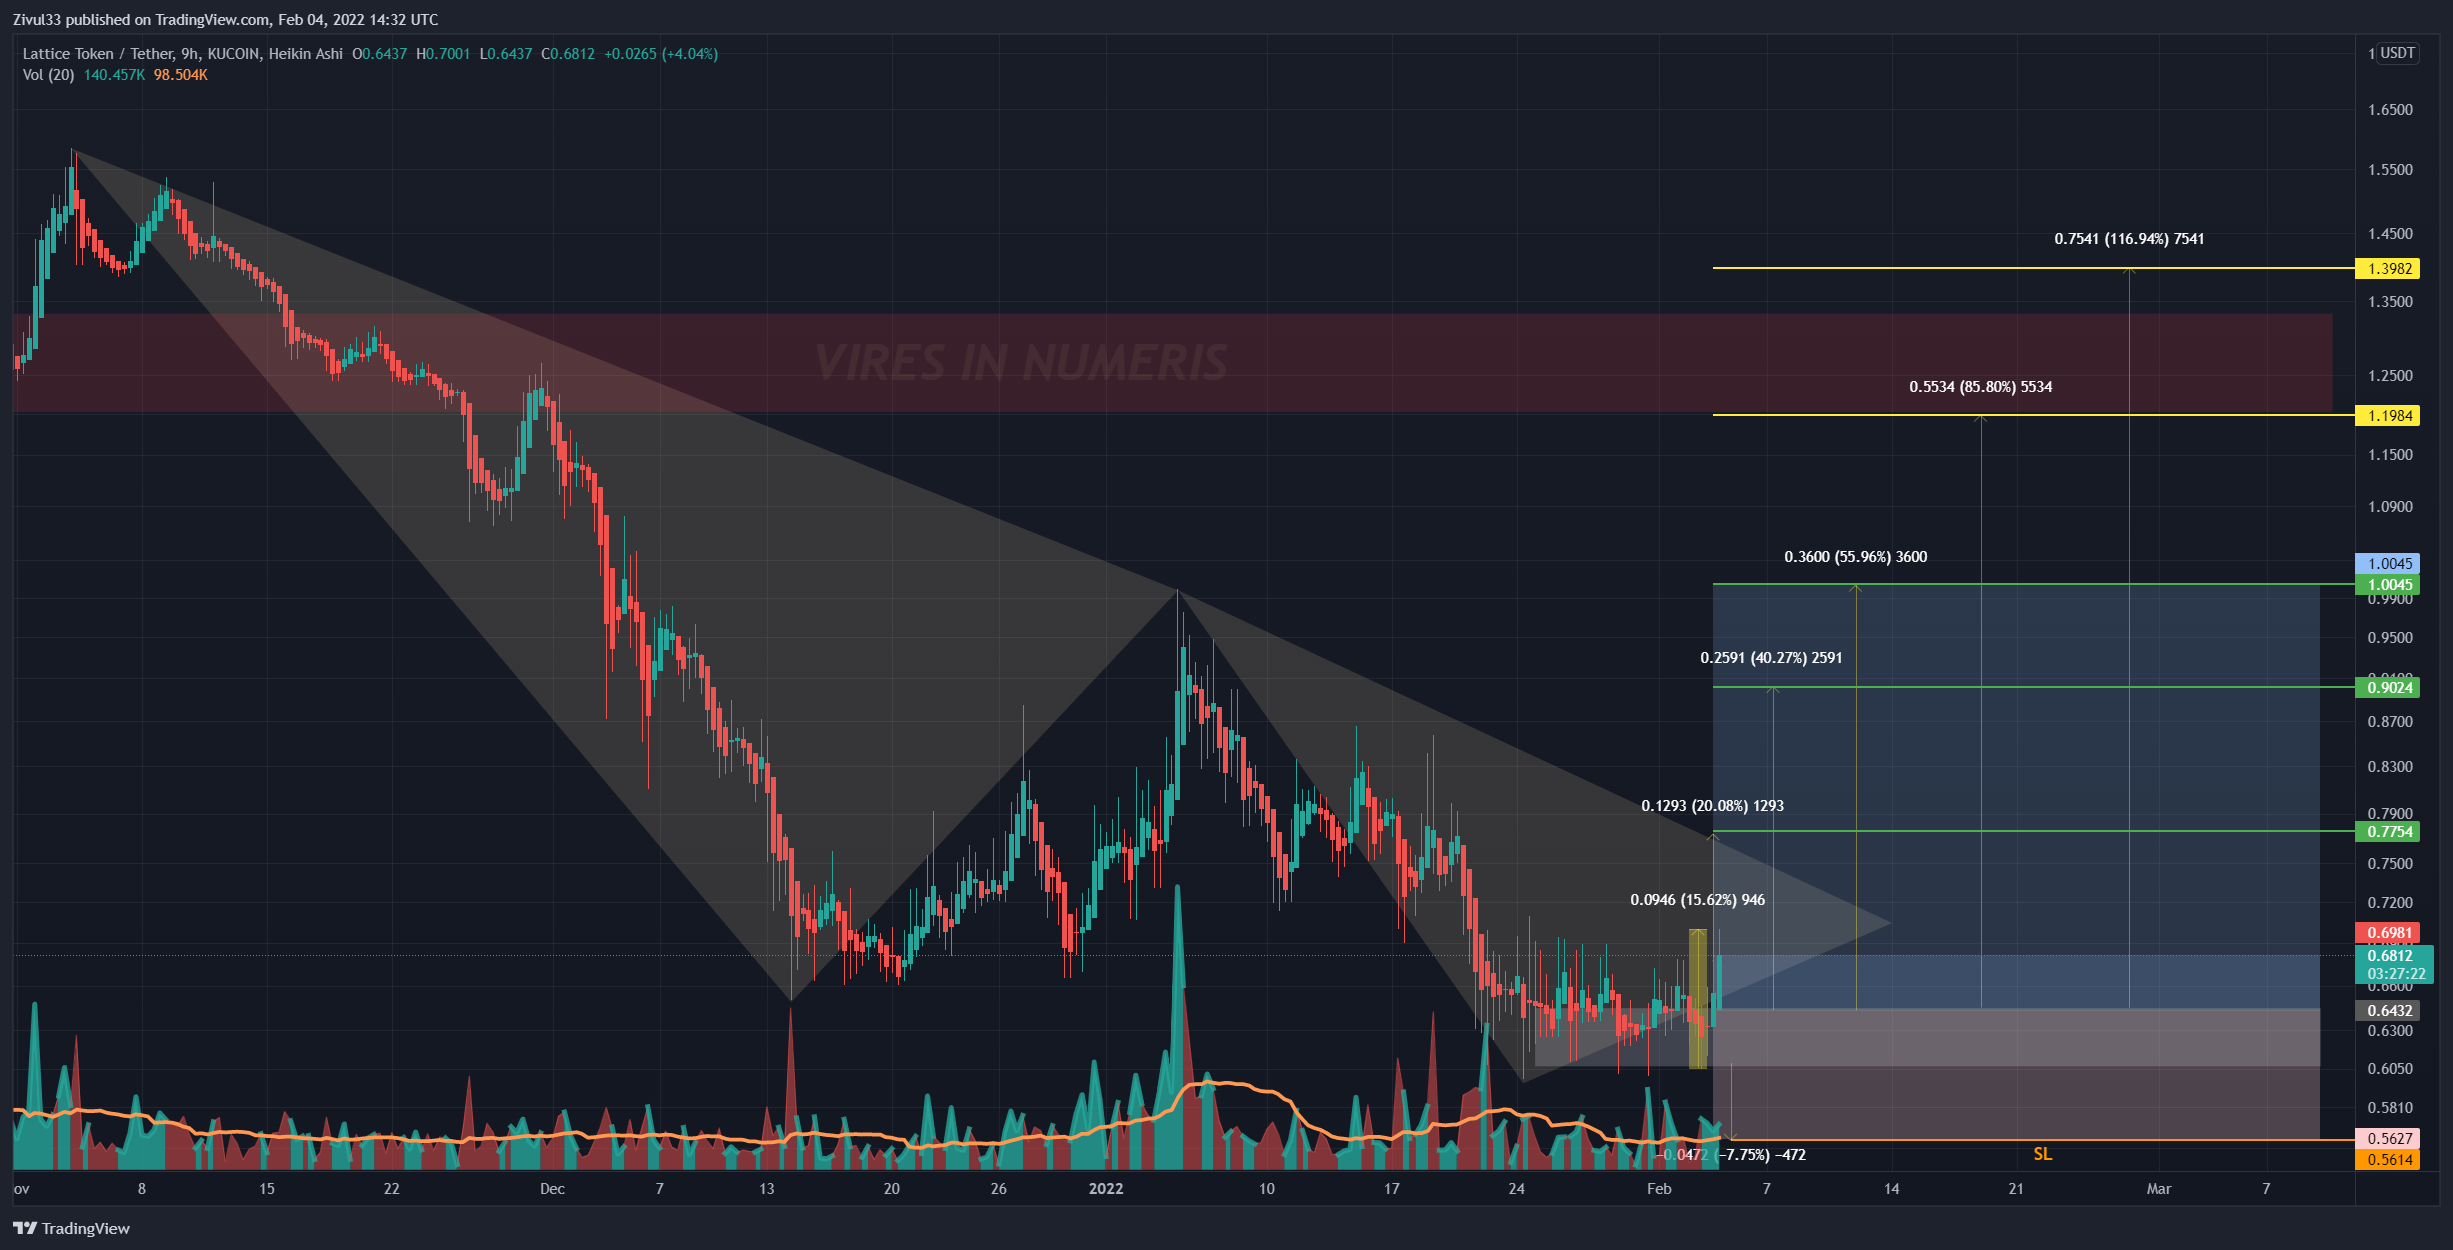2453x1250 pixels.
Task: Select the green 0.9024 price label
Action: tap(2388, 687)
